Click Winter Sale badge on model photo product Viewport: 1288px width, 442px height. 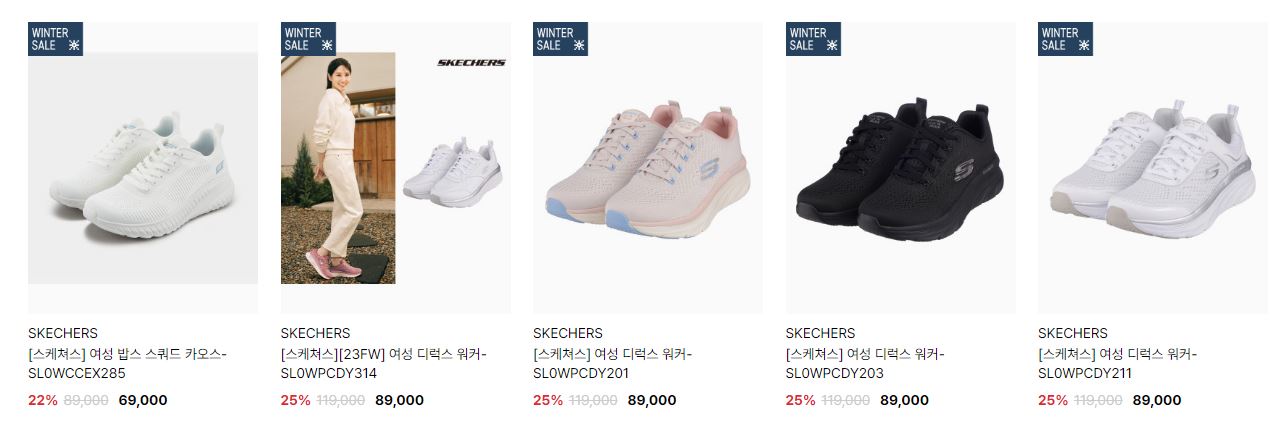(308, 39)
